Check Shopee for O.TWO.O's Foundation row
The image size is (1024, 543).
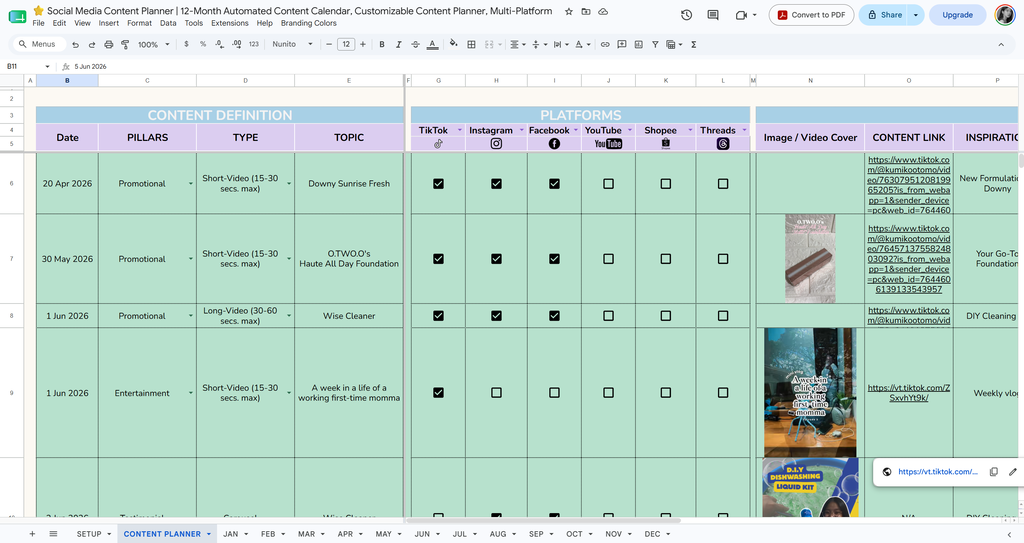[x=665, y=259]
